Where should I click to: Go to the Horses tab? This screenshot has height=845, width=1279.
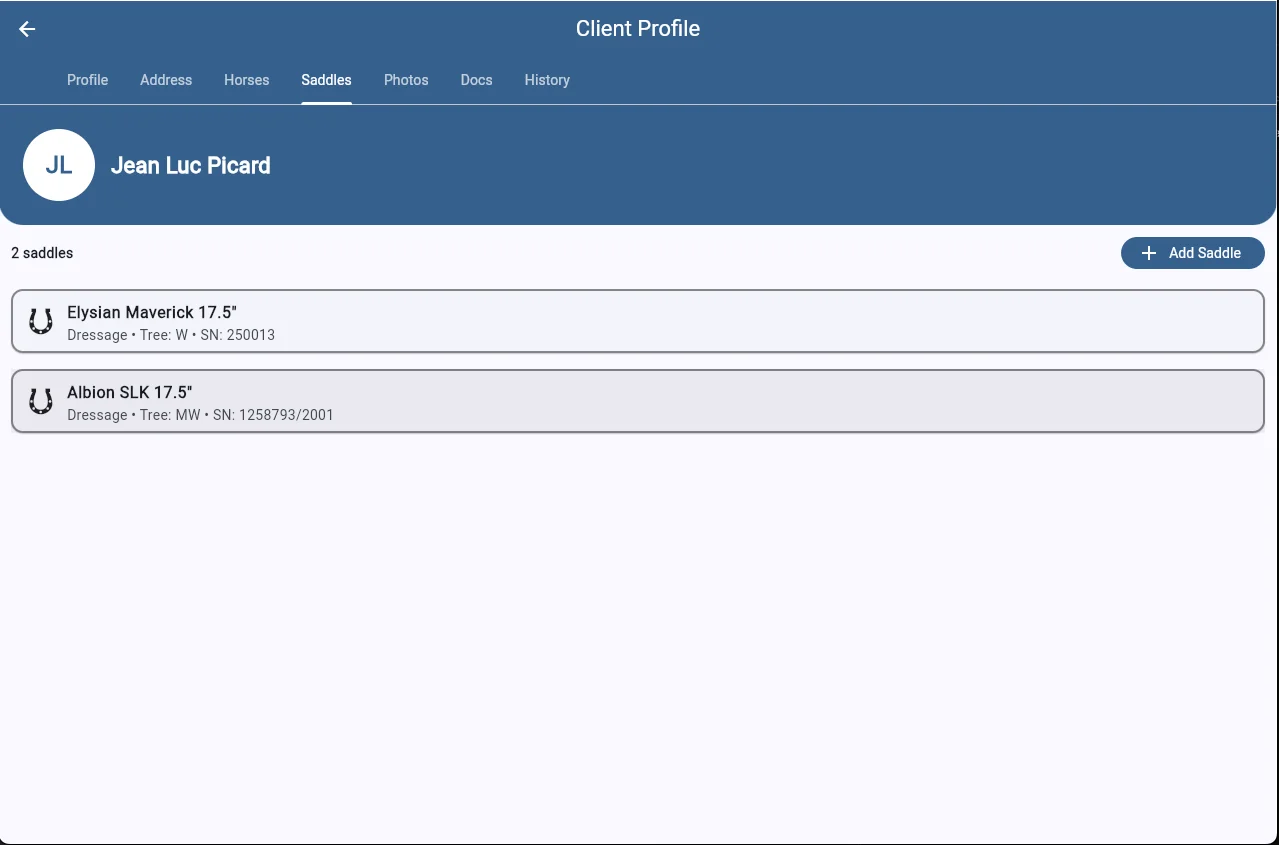pyautogui.click(x=246, y=80)
